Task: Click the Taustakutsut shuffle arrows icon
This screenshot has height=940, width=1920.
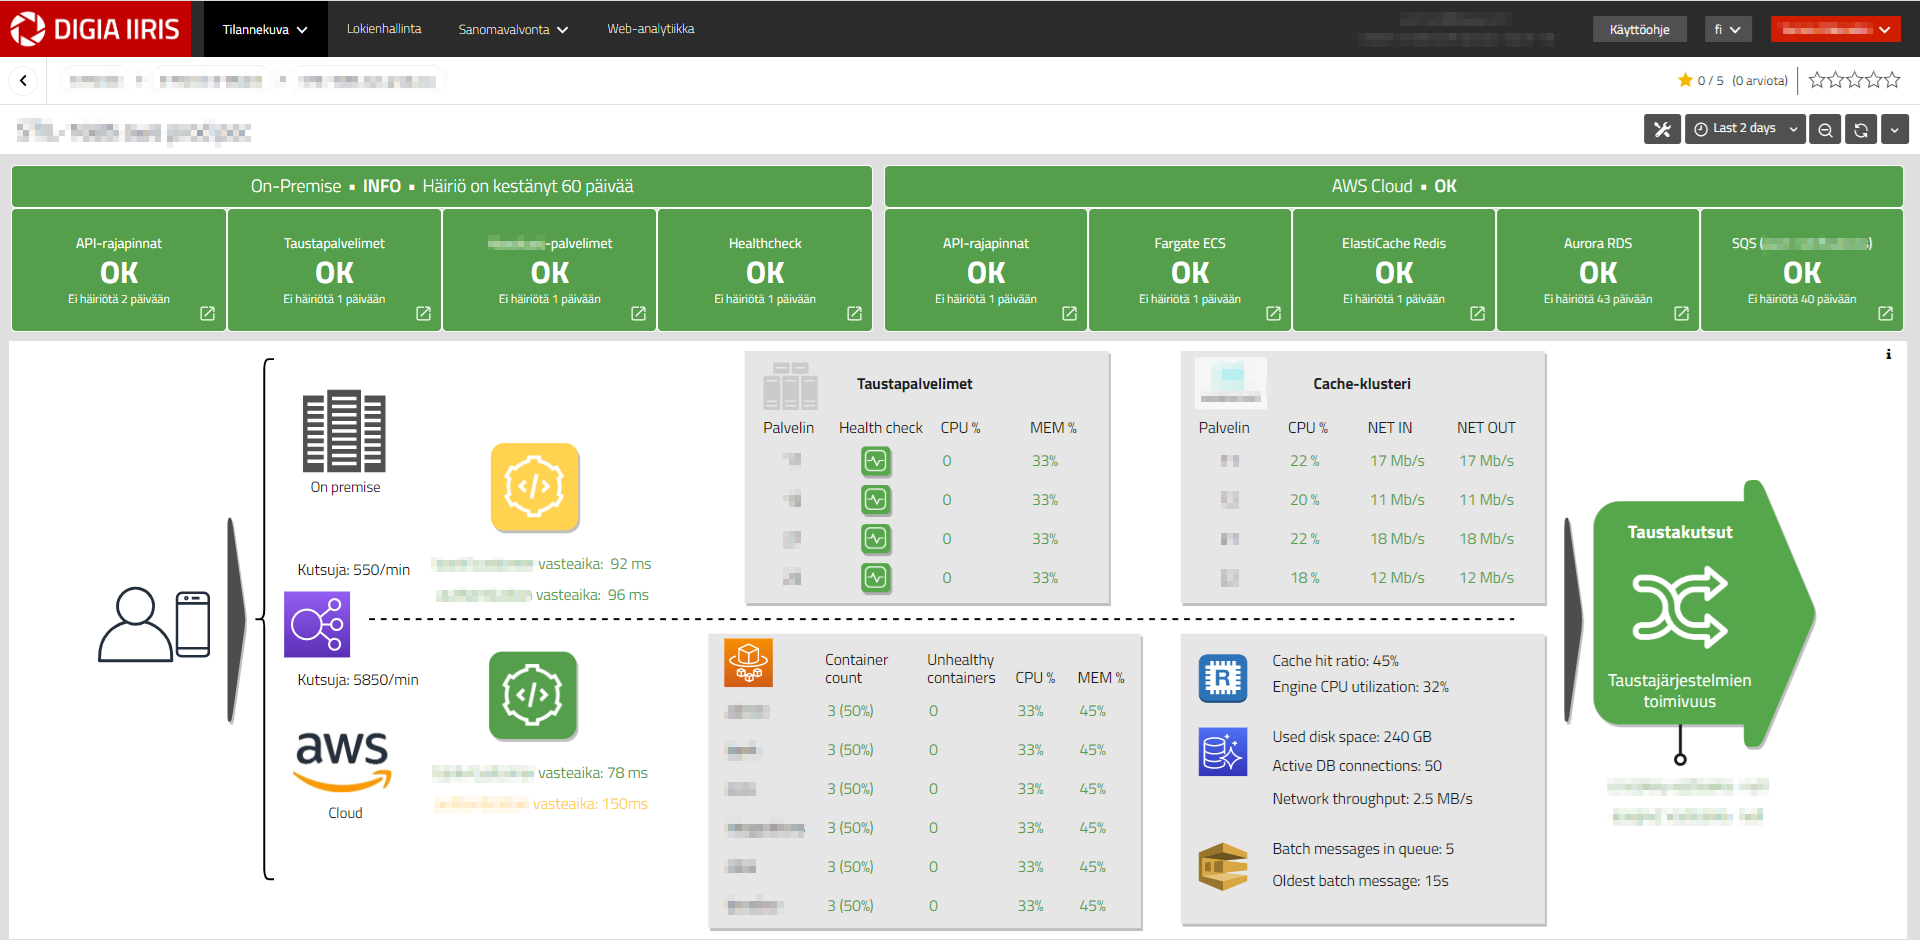Action: (x=1680, y=607)
